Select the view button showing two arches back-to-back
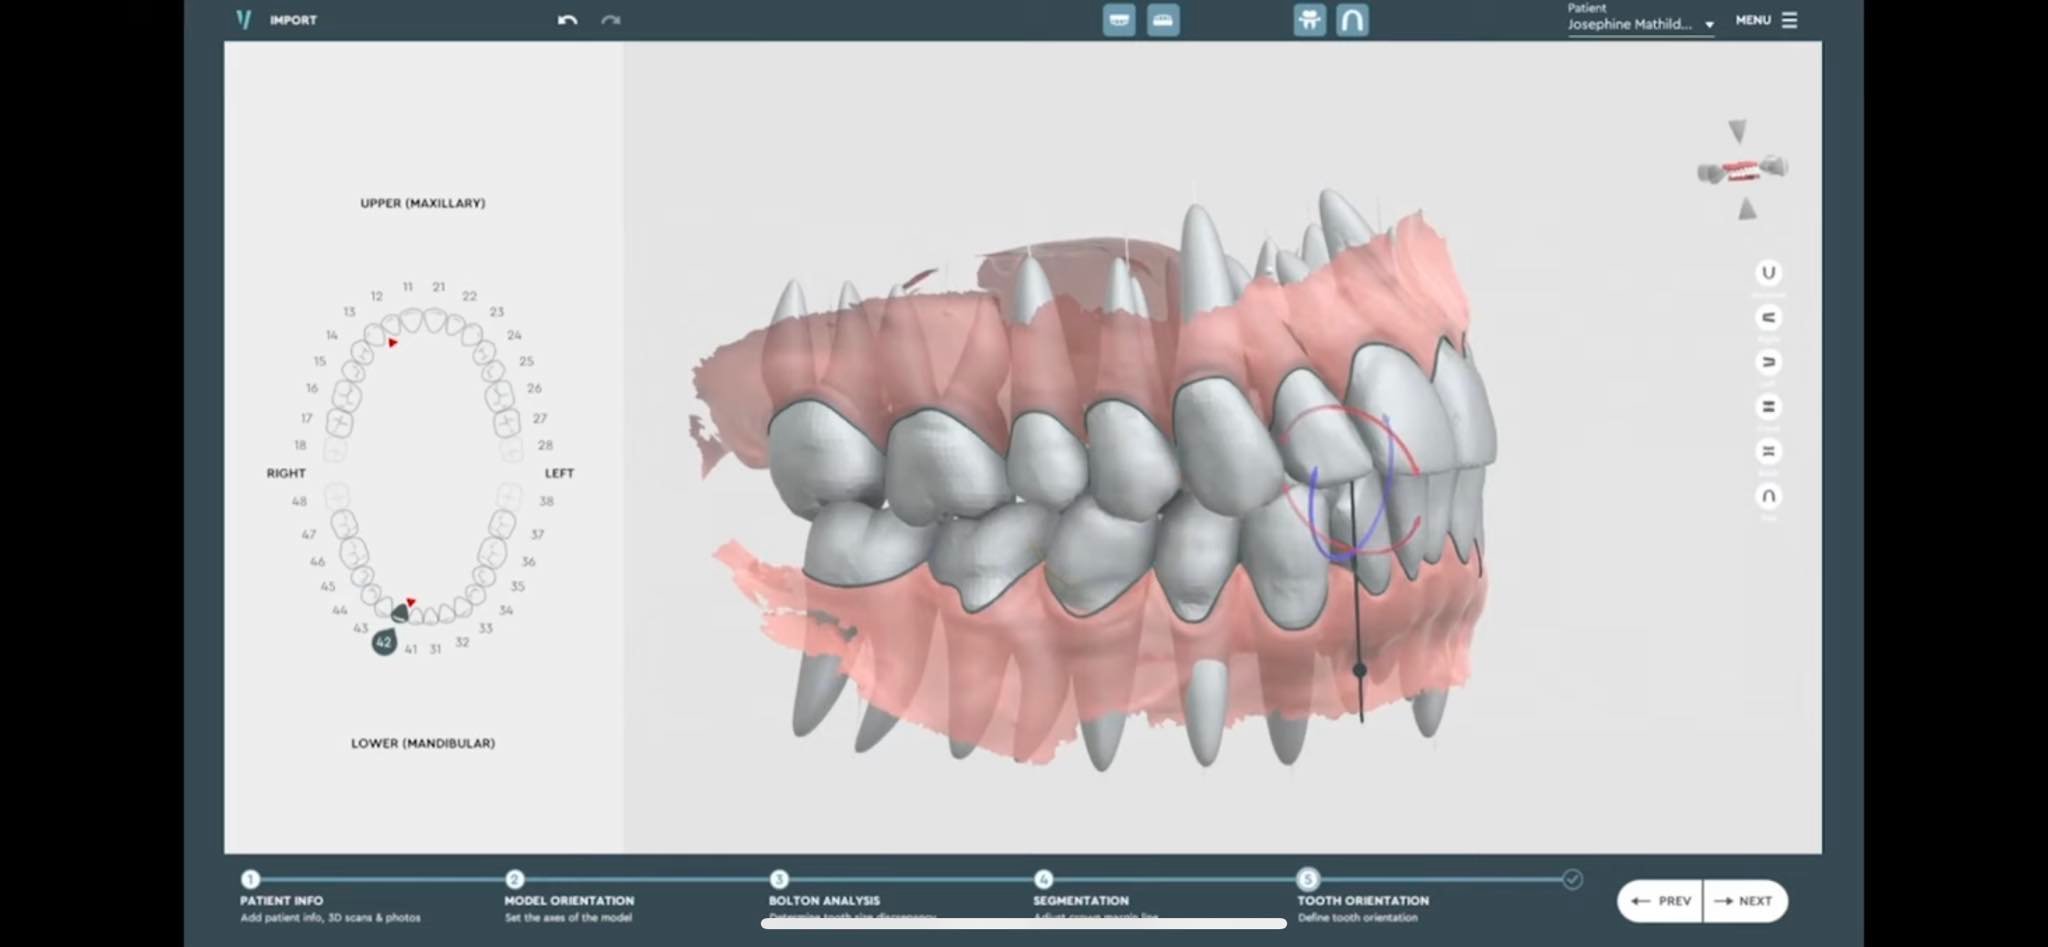Image resolution: width=2048 pixels, height=947 pixels. [x=1768, y=451]
